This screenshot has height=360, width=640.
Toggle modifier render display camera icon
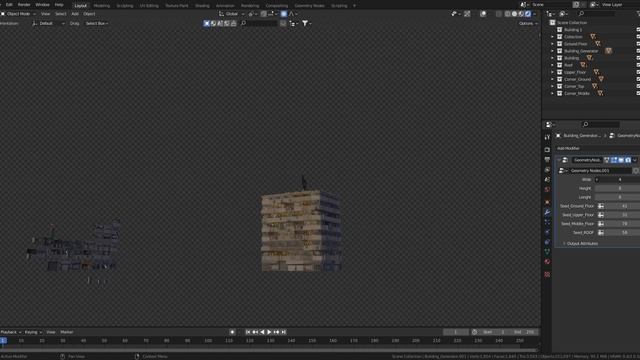click(x=628, y=160)
